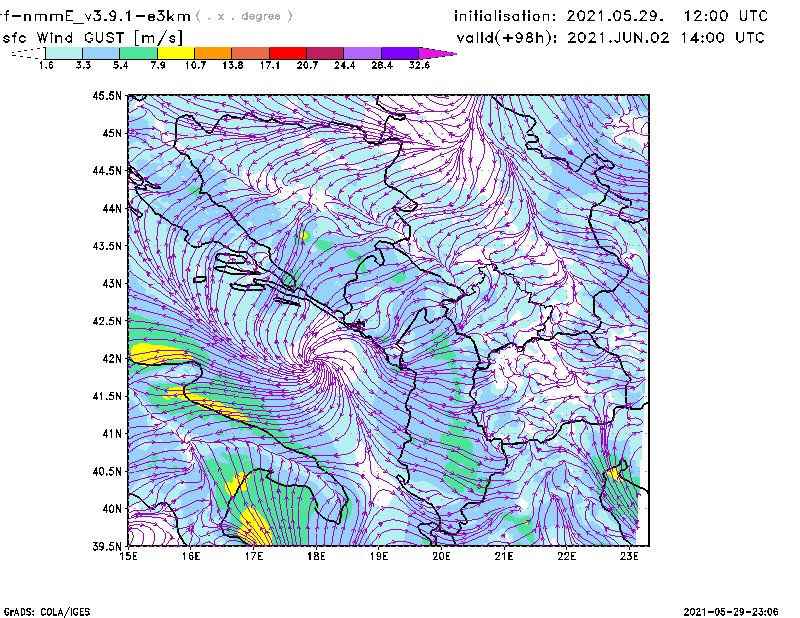Click the 24.4 legend value
The image size is (800, 618).
point(344,65)
